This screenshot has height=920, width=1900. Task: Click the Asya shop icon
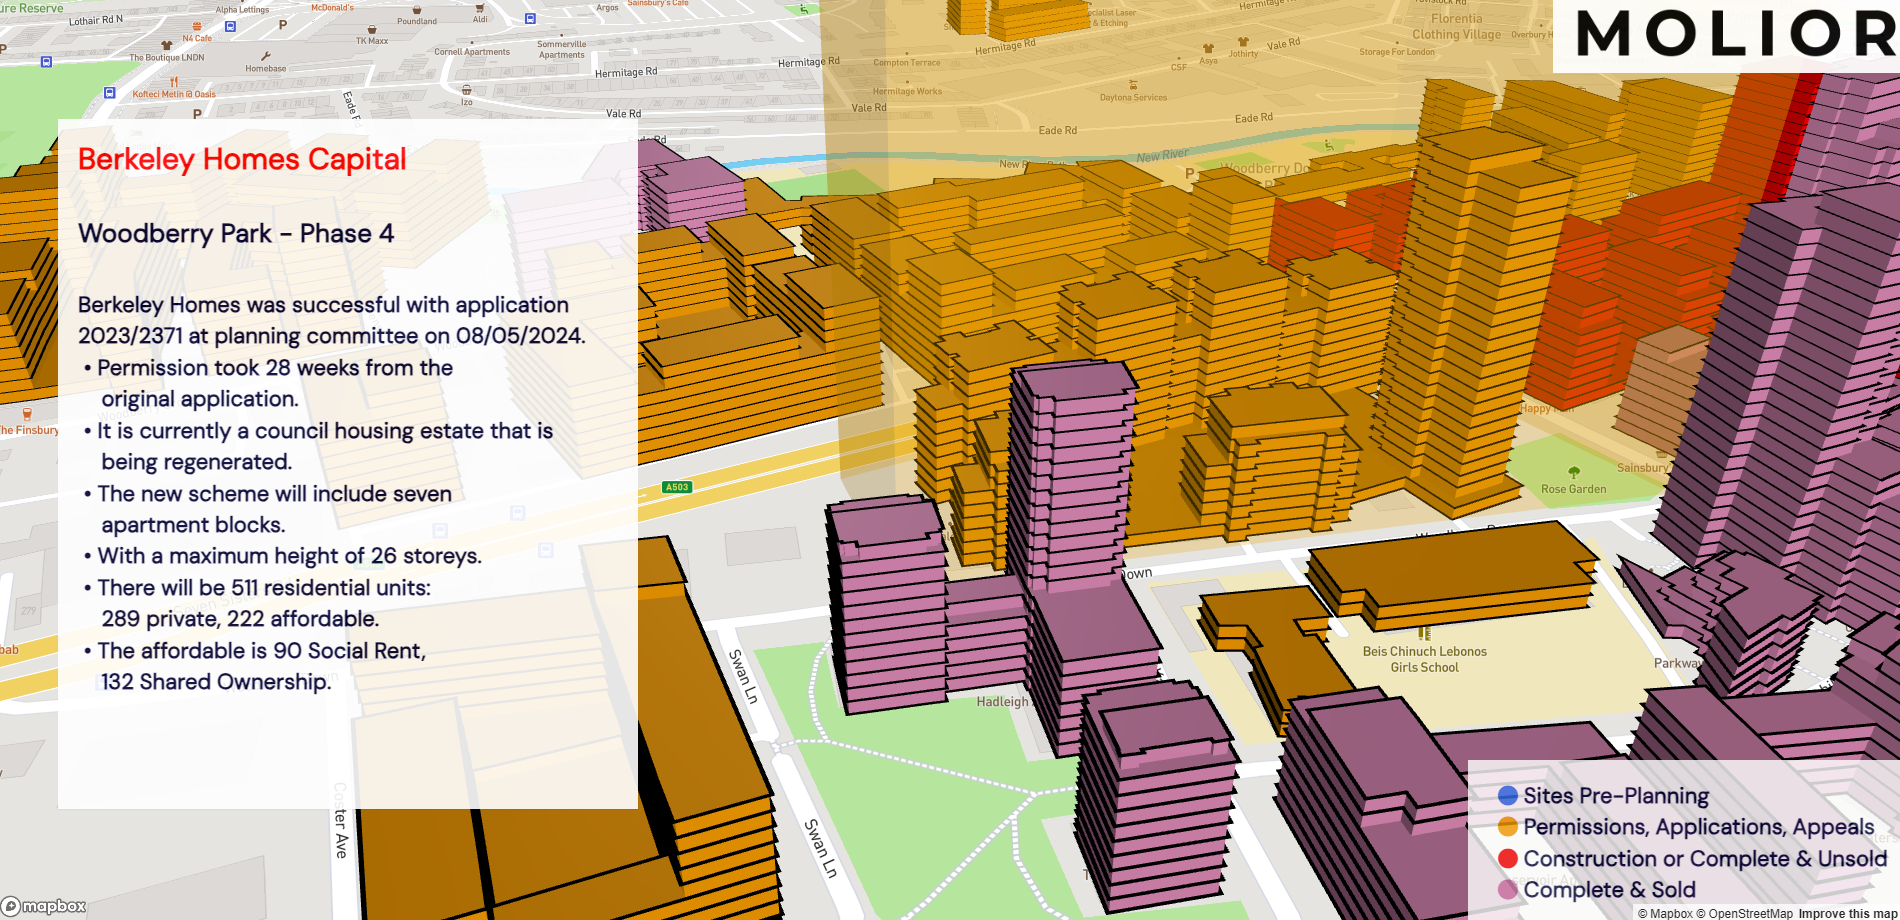click(x=1208, y=48)
